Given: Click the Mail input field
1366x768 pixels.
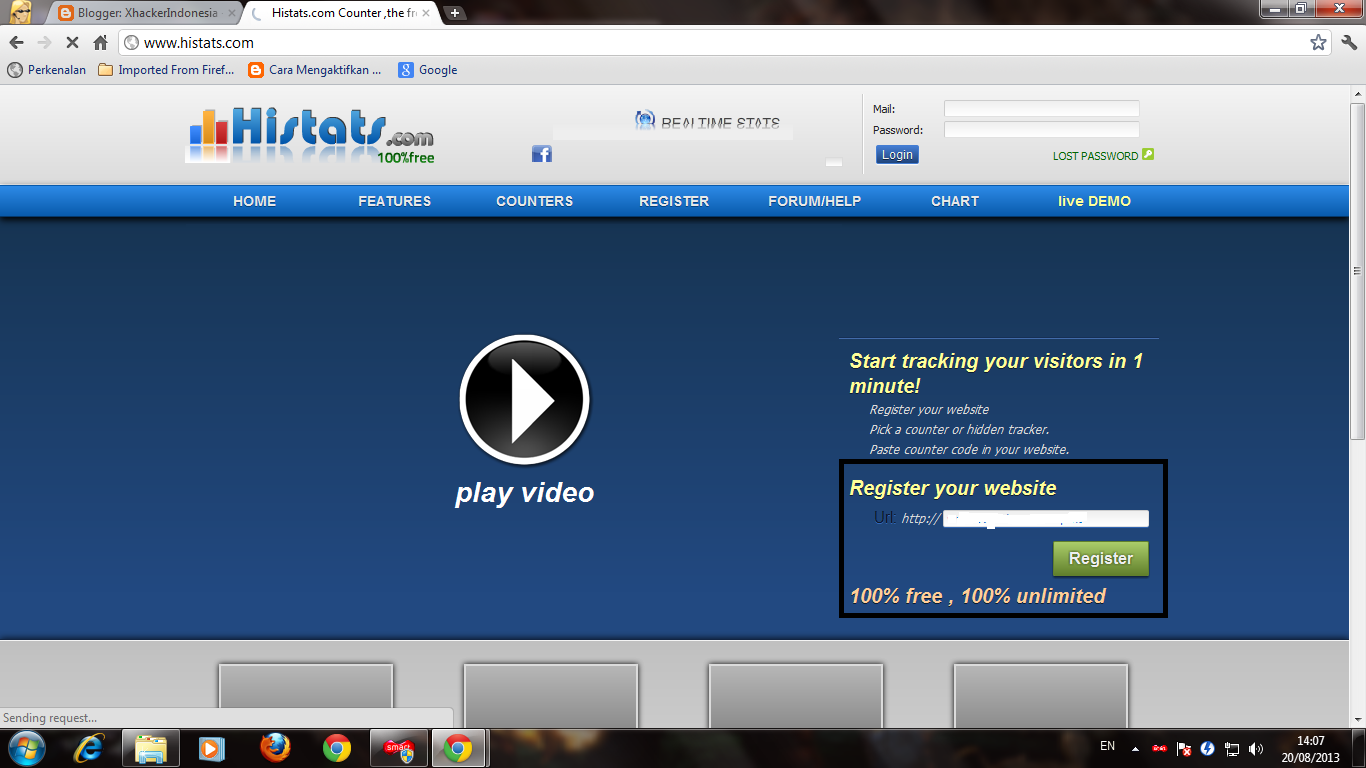Looking at the screenshot, I should [x=1041, y=109].
